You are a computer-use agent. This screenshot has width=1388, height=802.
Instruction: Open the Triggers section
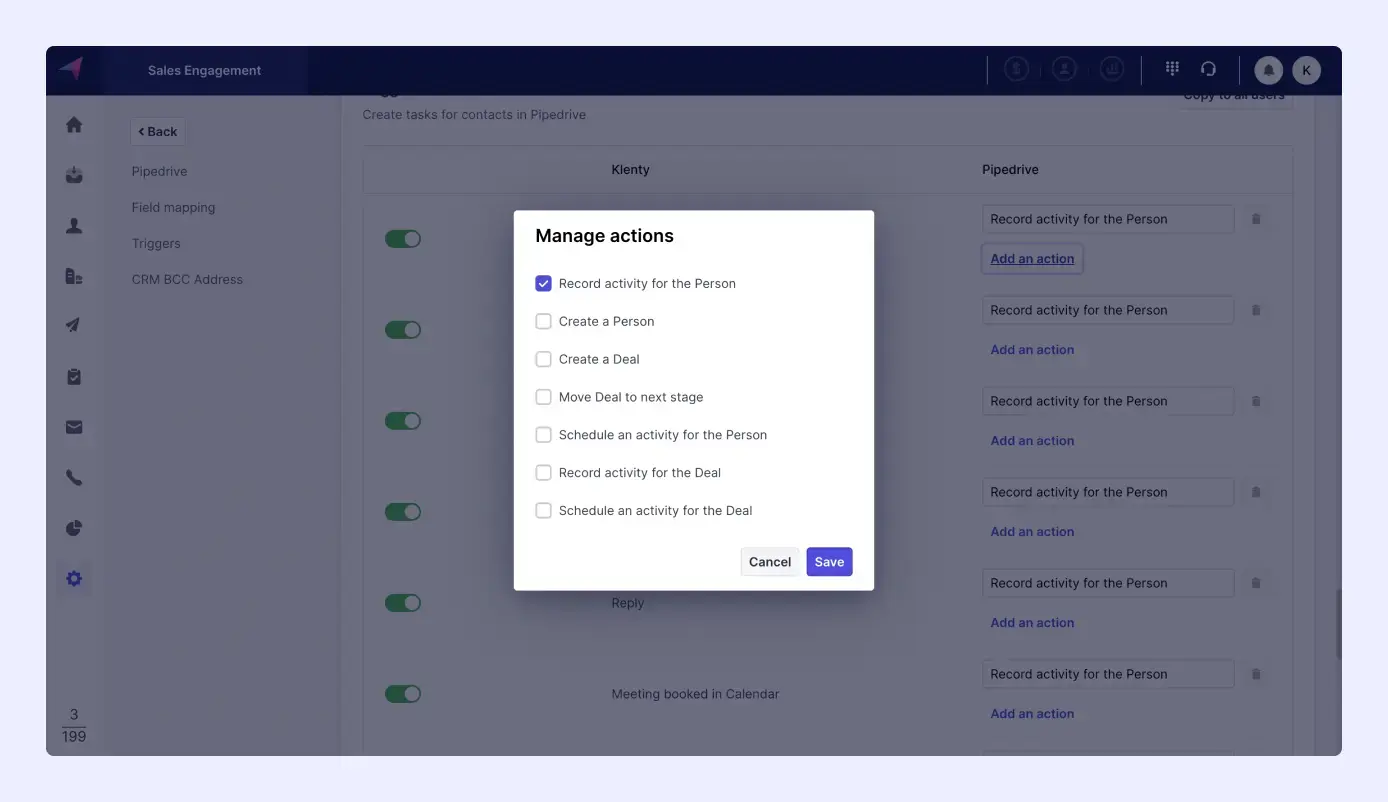pos(156,243)
